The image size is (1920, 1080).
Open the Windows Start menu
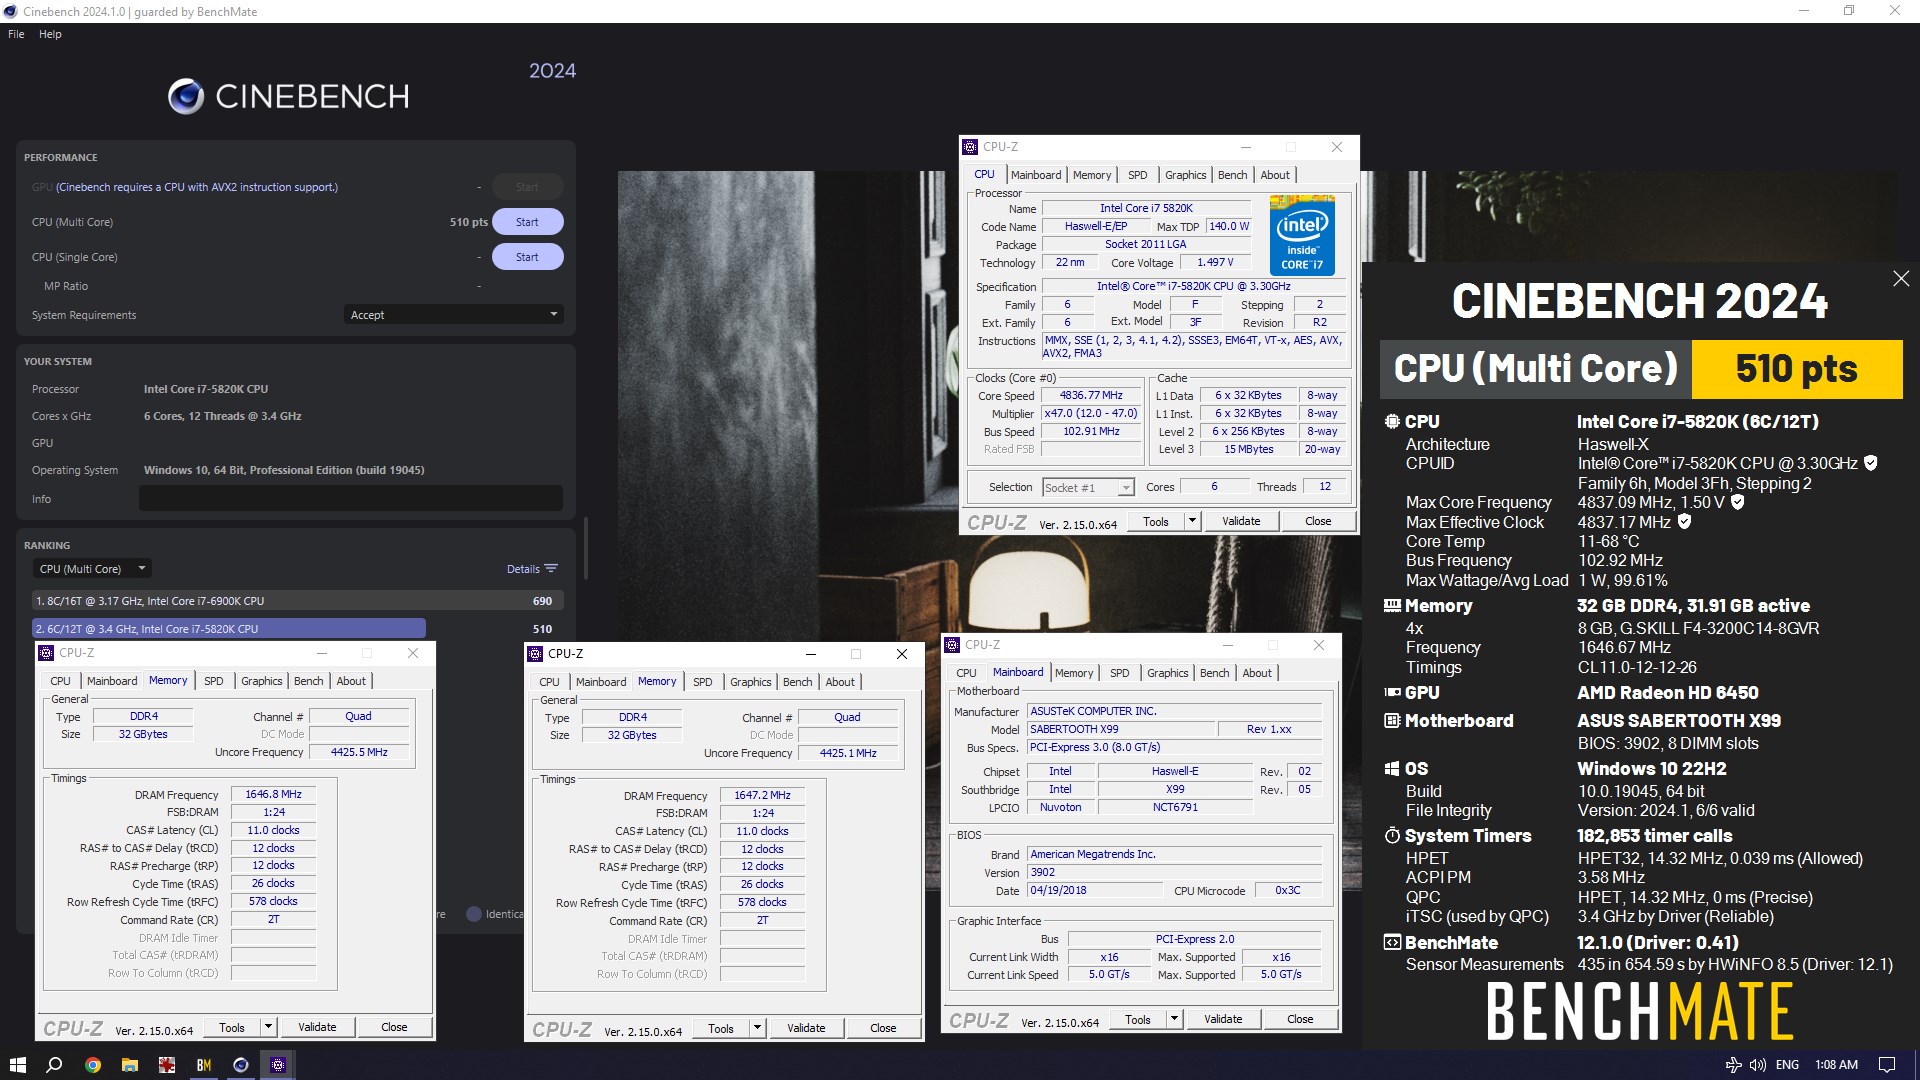pyautogui.click(x=17, y=1065)
